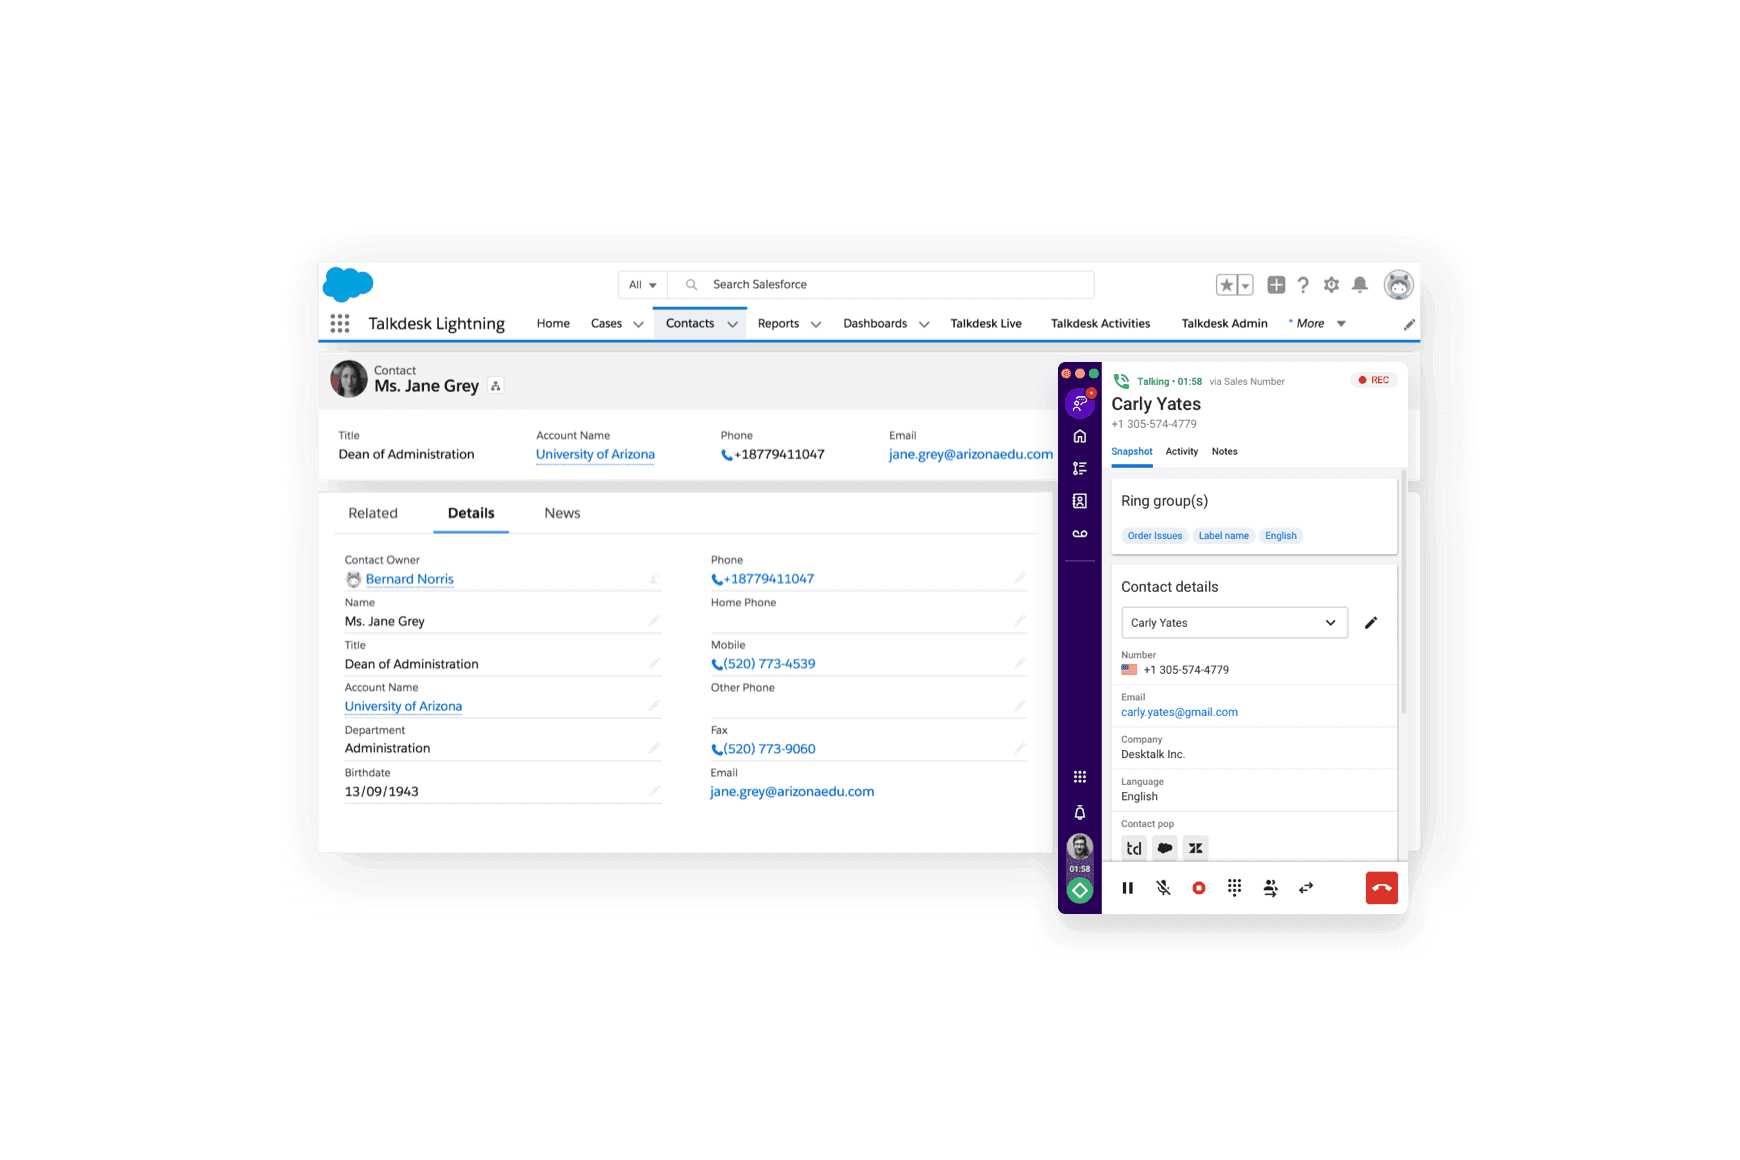Open the Talkdesk Activities tab
1740x1160 pixels.
tap(1100, 323)
